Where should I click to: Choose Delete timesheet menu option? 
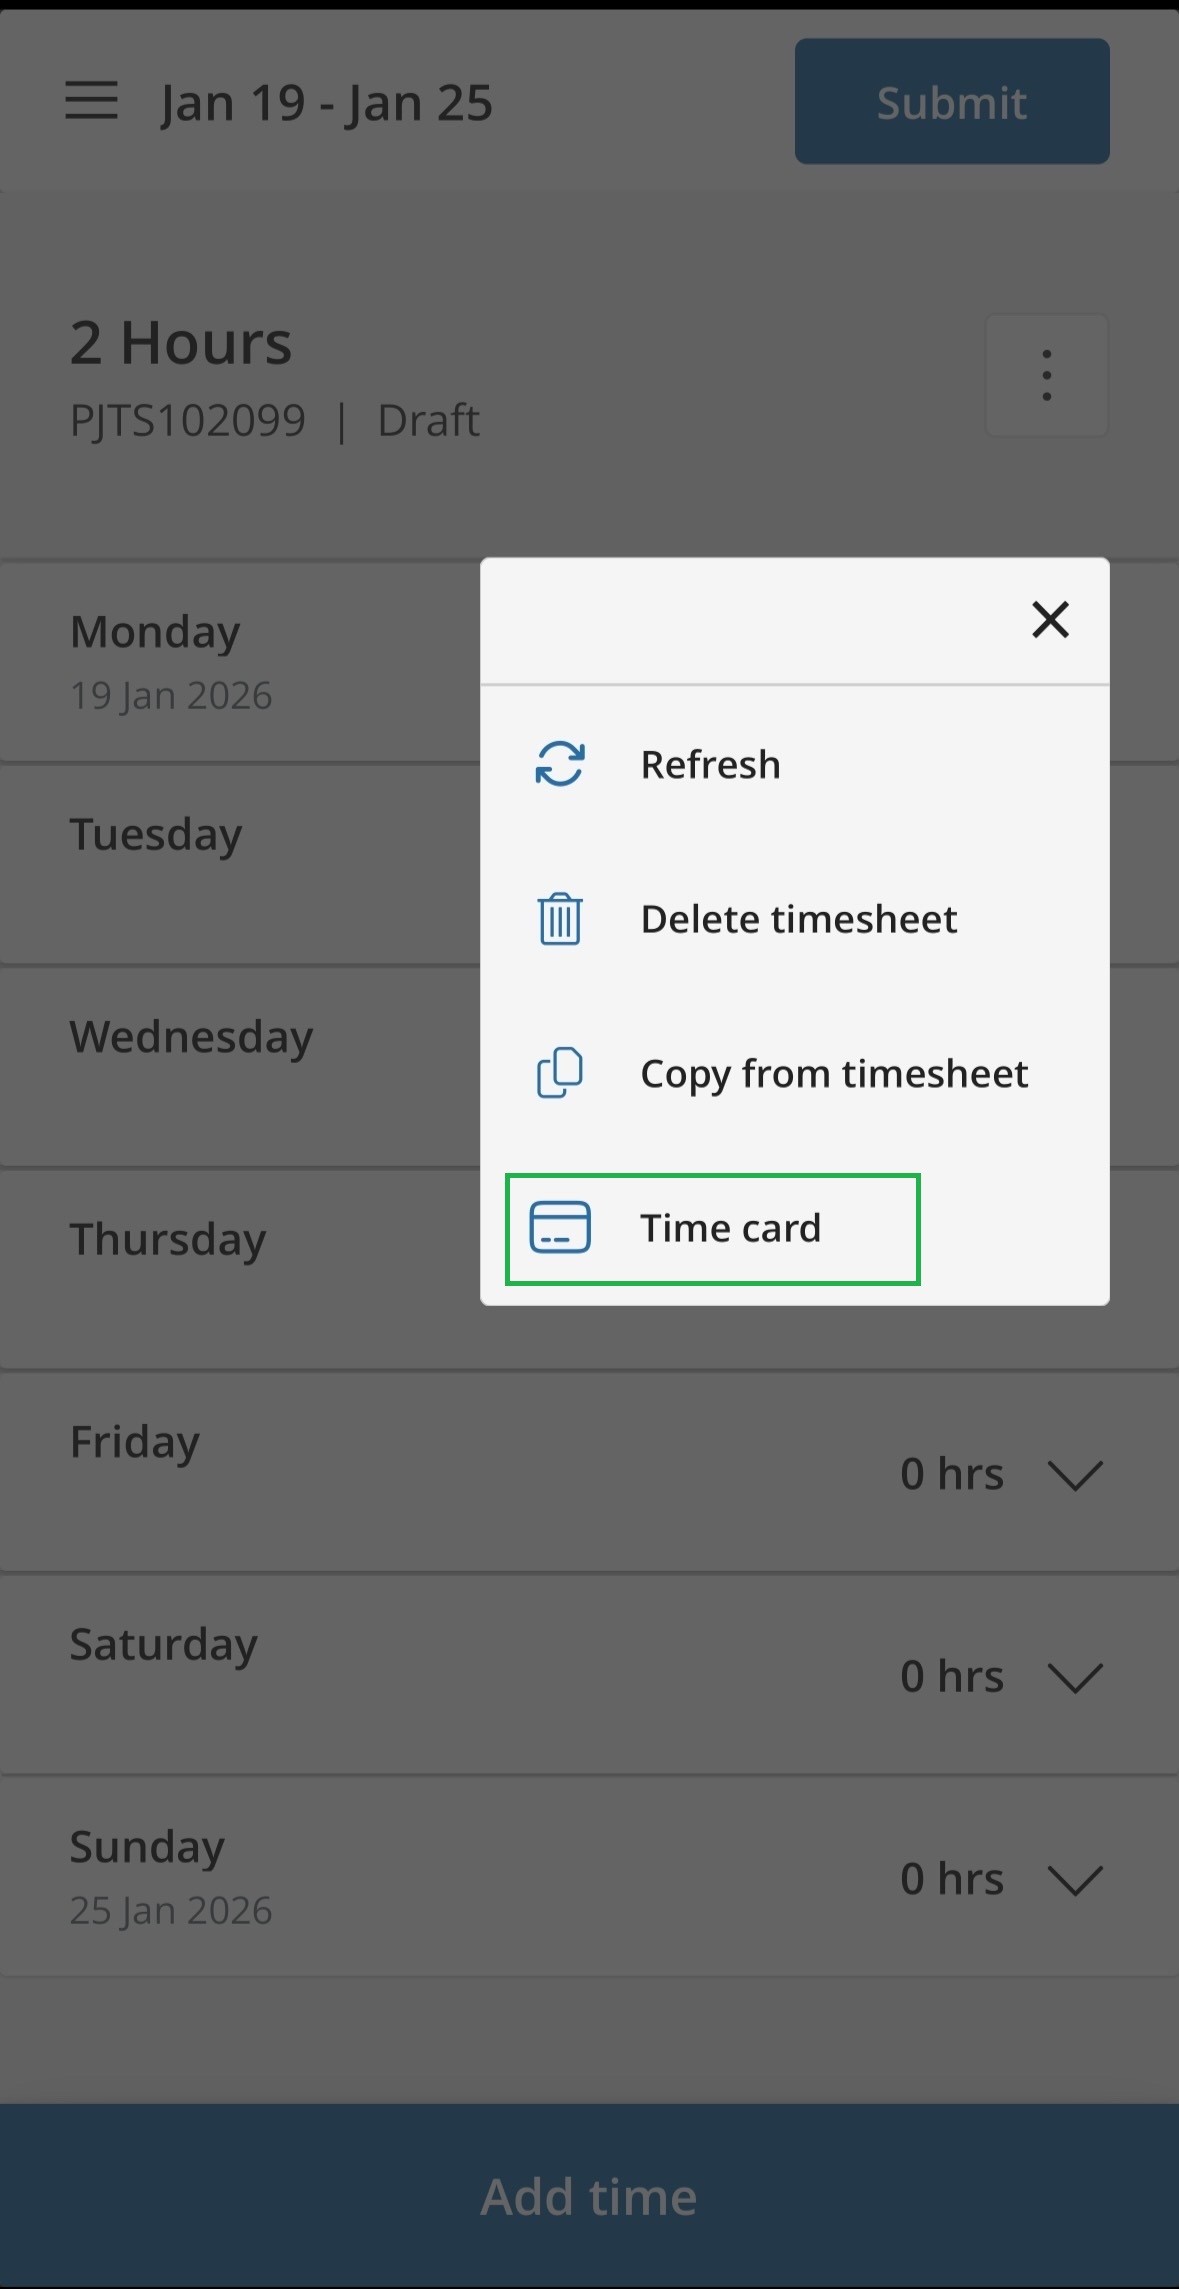[798, 919]
